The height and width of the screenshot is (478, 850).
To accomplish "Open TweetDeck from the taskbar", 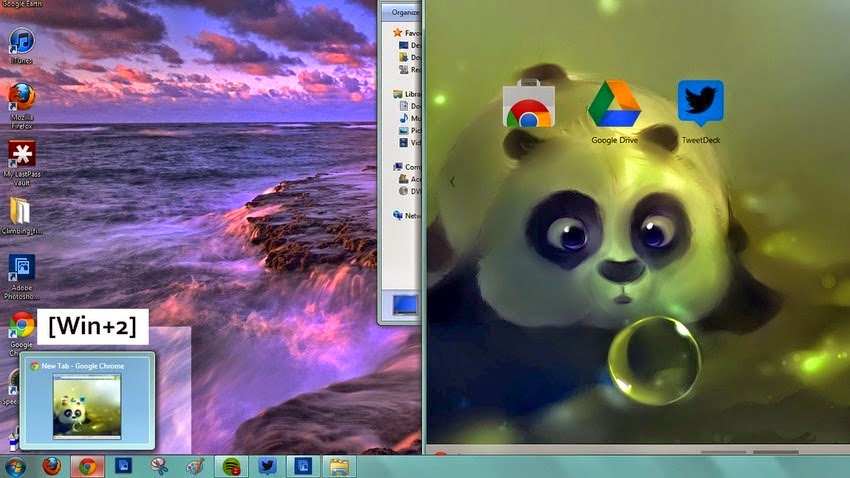I will tap(267, 466).
